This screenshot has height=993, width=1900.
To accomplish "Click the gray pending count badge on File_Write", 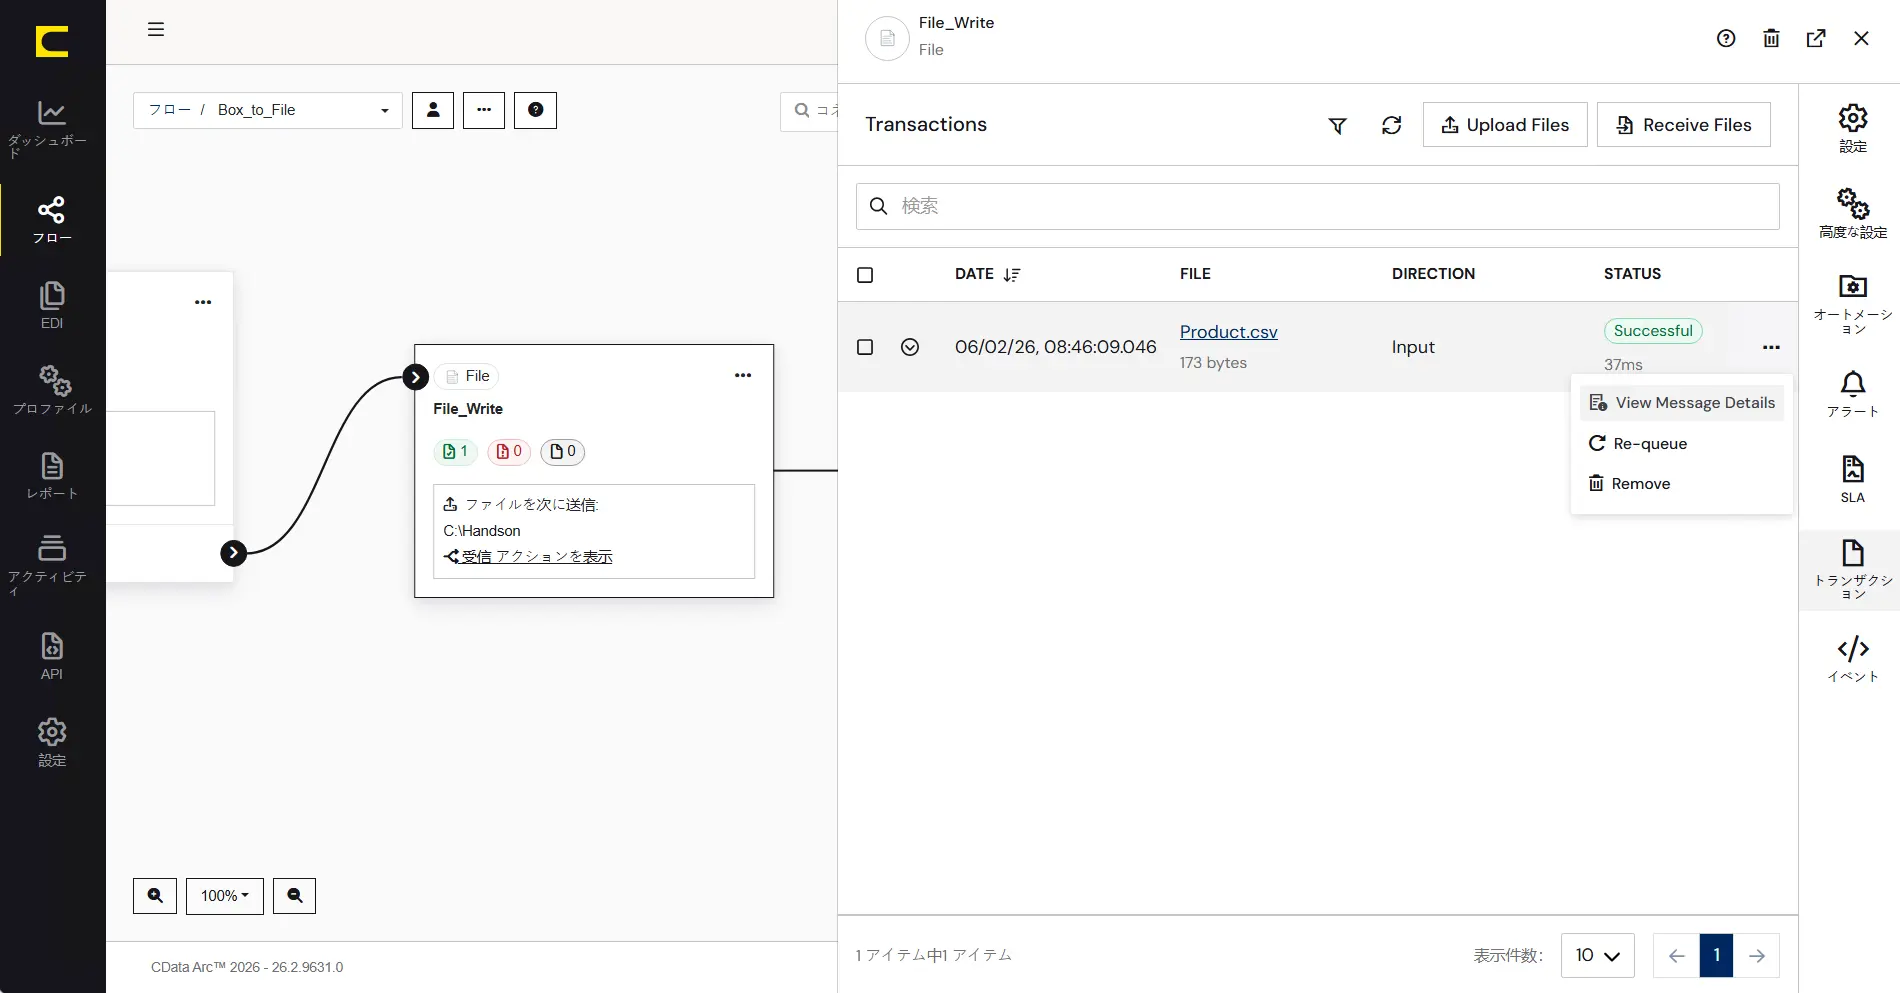I will 563,452.
